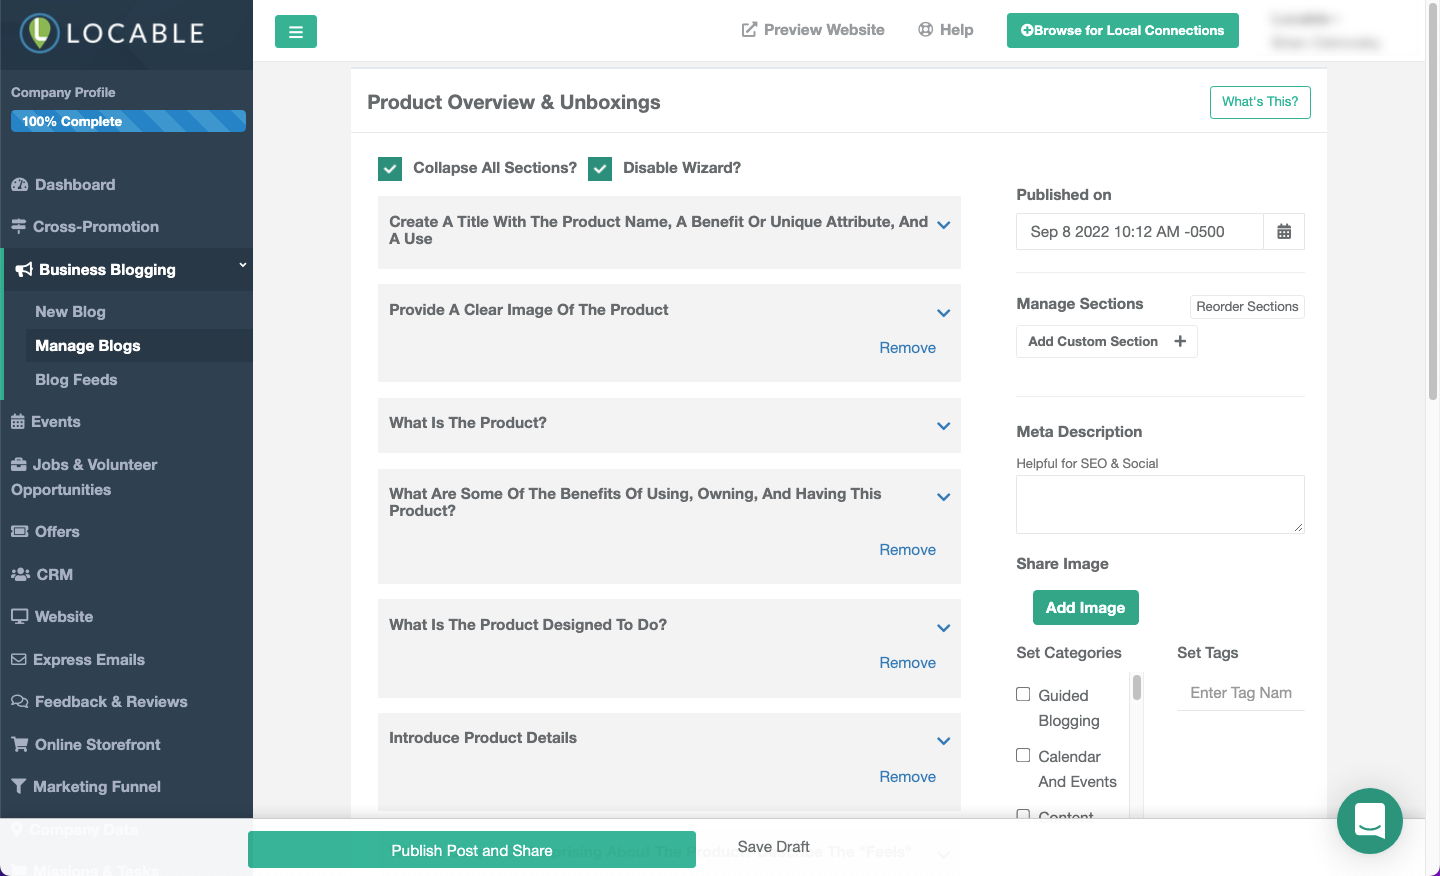
Task: Click the Meta Description text area
Action: tap(1160, 504)
